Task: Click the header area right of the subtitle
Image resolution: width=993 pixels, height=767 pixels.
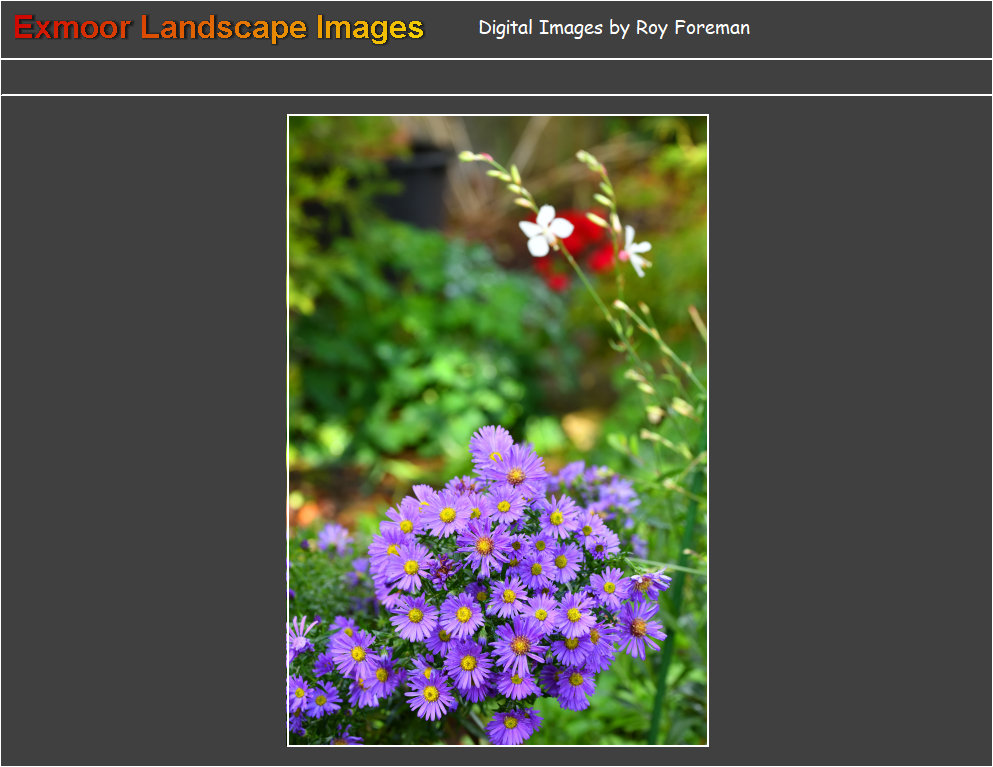Action: click(870, 28)
